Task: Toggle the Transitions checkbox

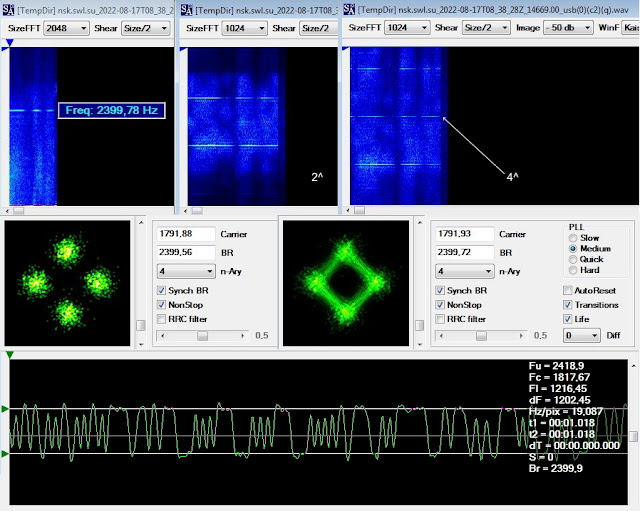Action: coord(568,305)
